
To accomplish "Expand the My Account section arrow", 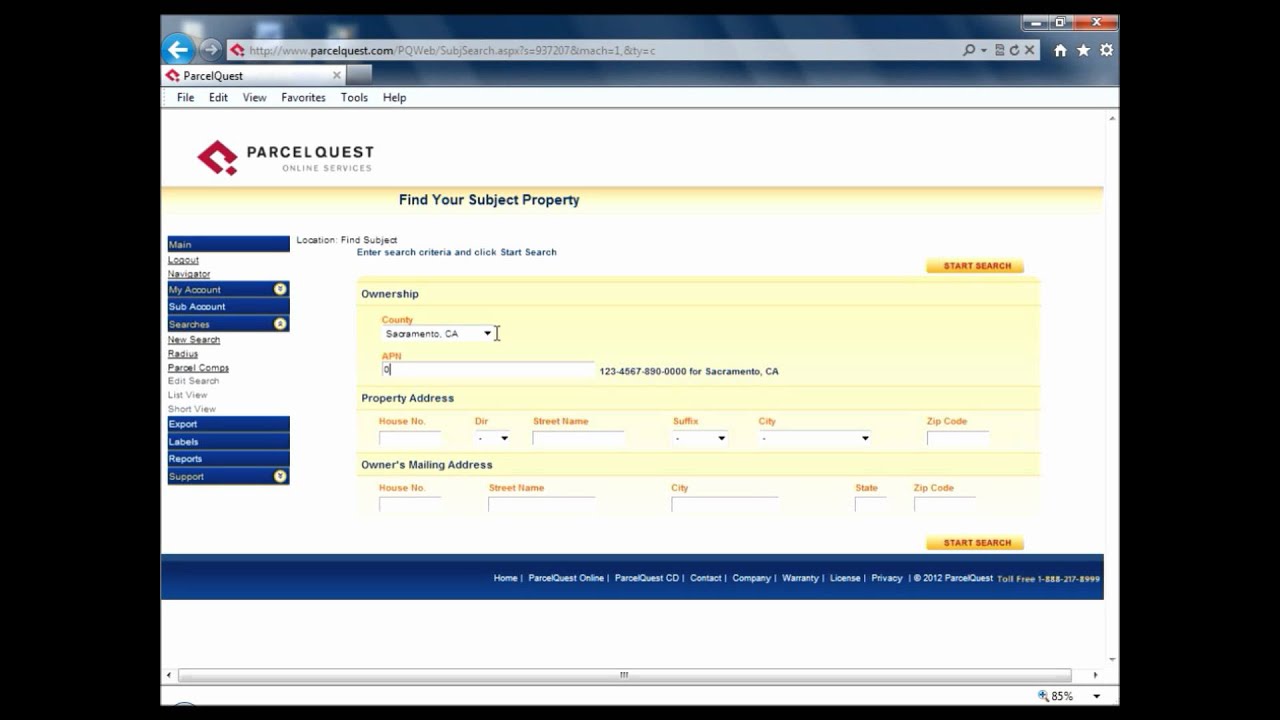I will coord(280,289).
